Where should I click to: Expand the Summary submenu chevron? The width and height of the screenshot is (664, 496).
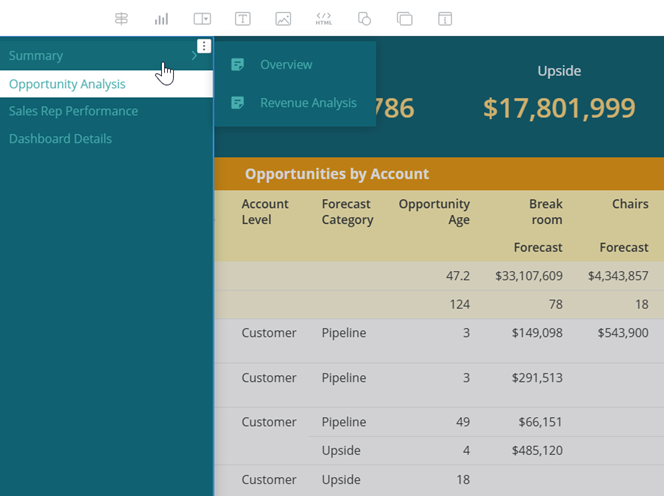coord(194,55)
